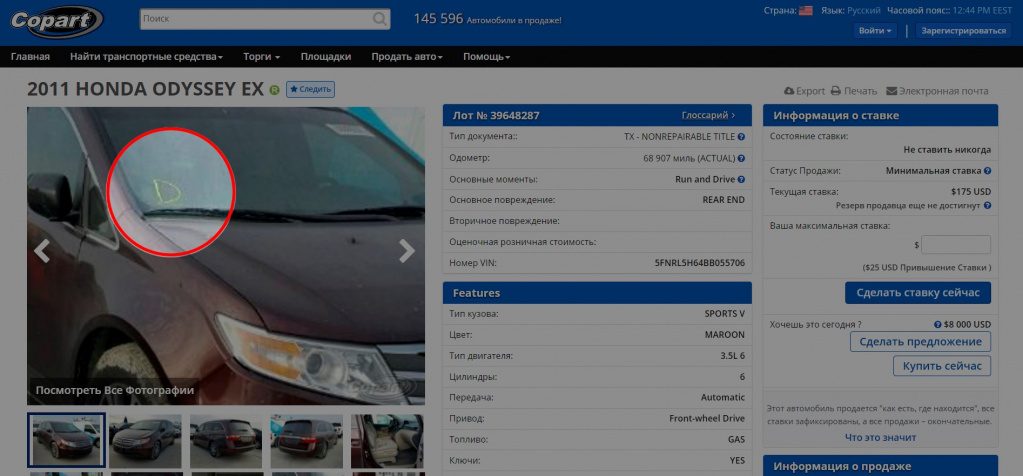Viewport: 1023px width, 476px height.
Task: Expand the Помощь menu
Action: click(487, 57)
